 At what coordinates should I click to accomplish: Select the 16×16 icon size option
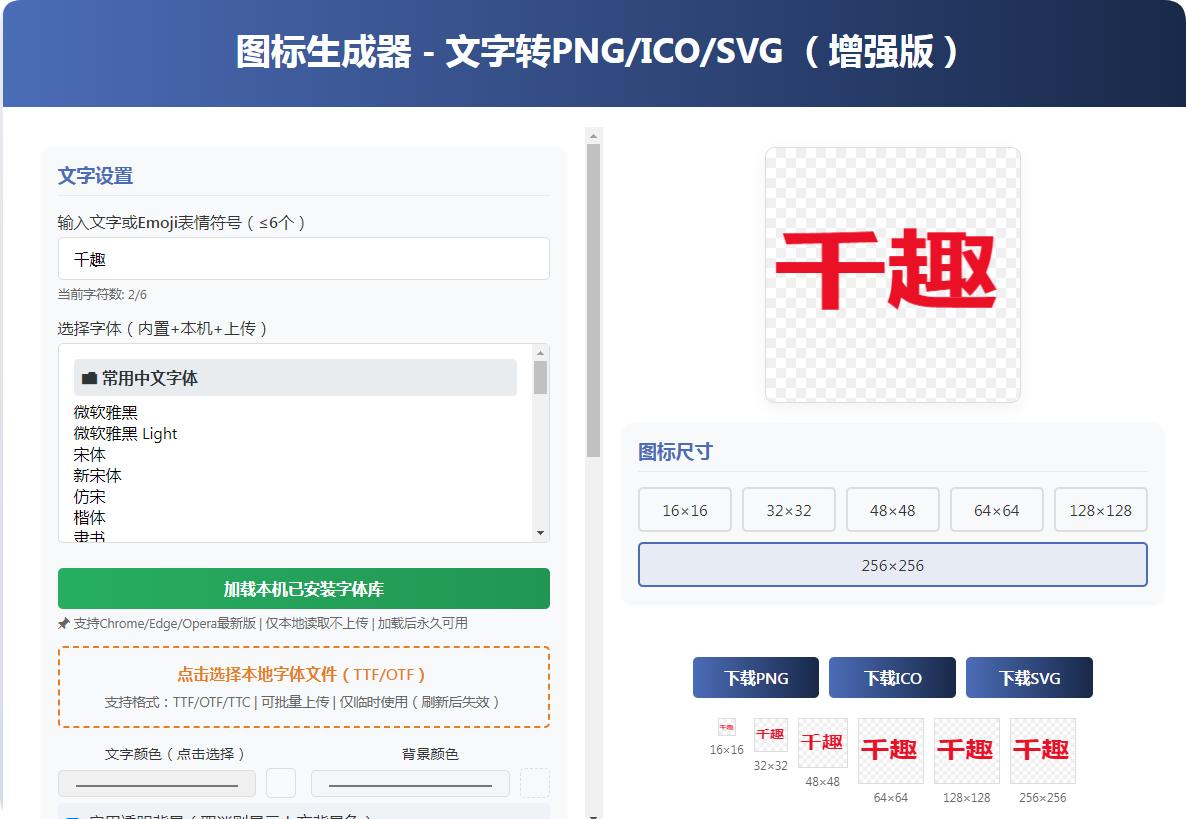(684, 509)
